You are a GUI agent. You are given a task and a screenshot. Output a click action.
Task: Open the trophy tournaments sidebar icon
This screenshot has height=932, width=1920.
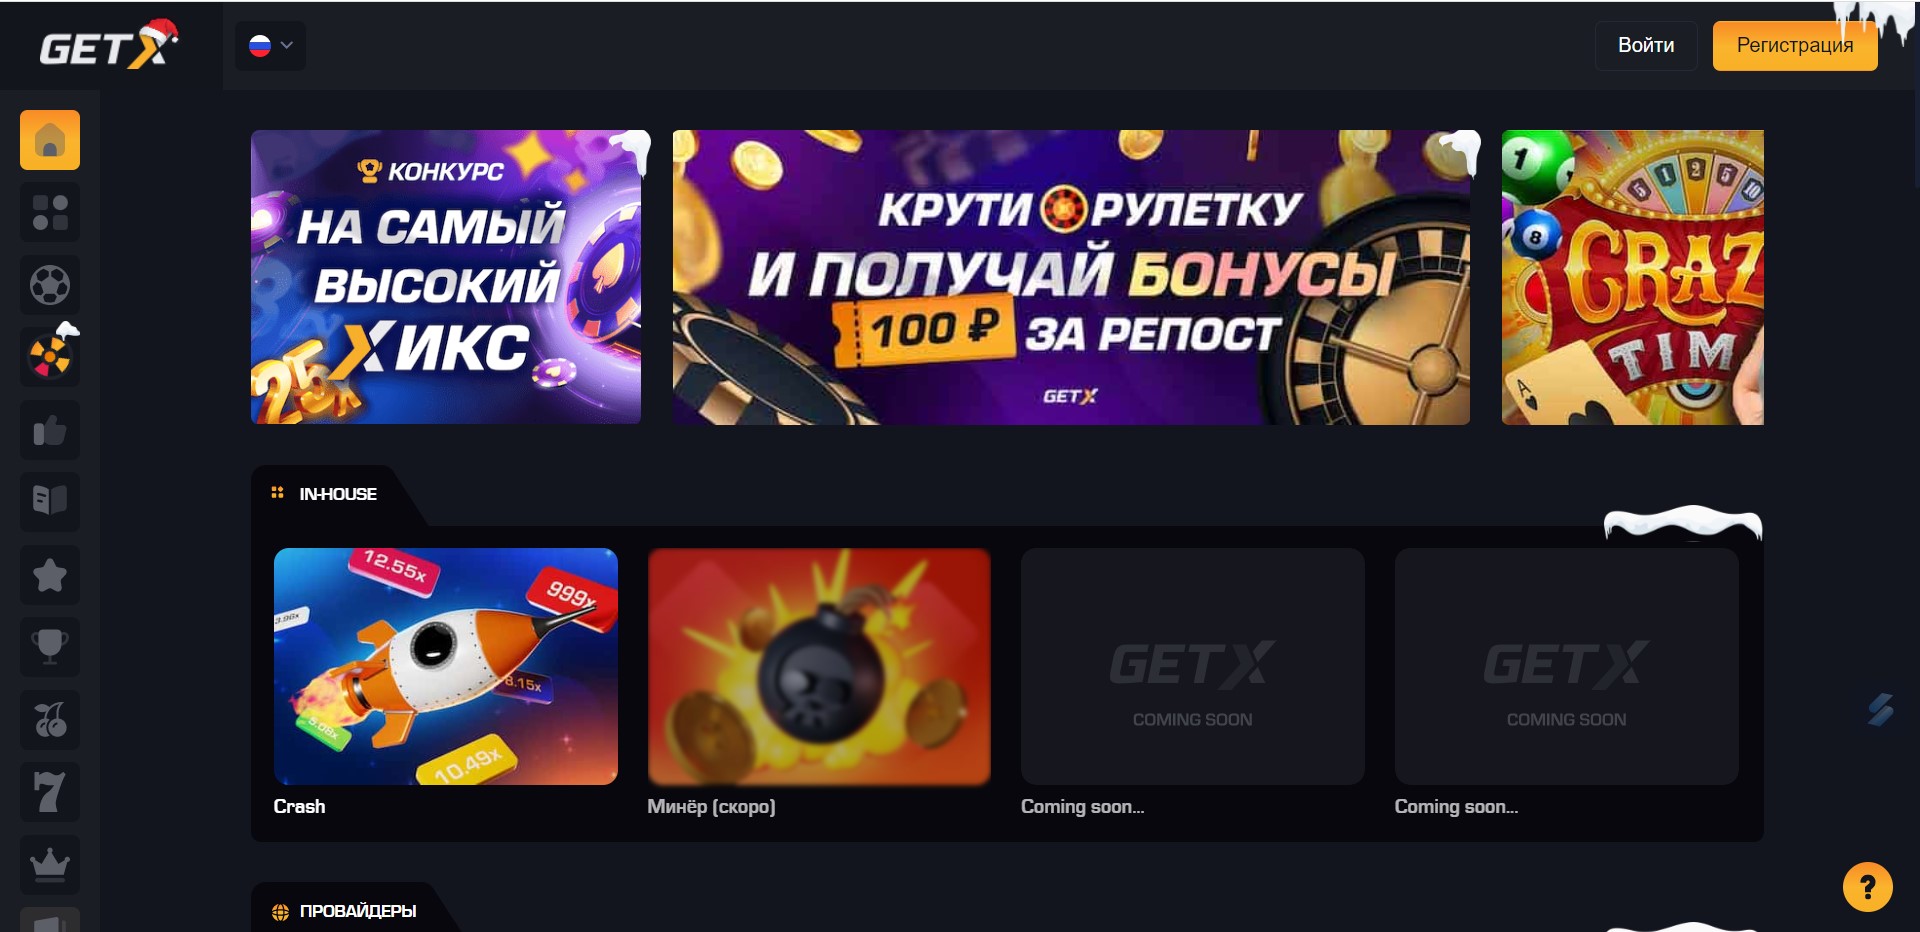(x=50, y=647)
